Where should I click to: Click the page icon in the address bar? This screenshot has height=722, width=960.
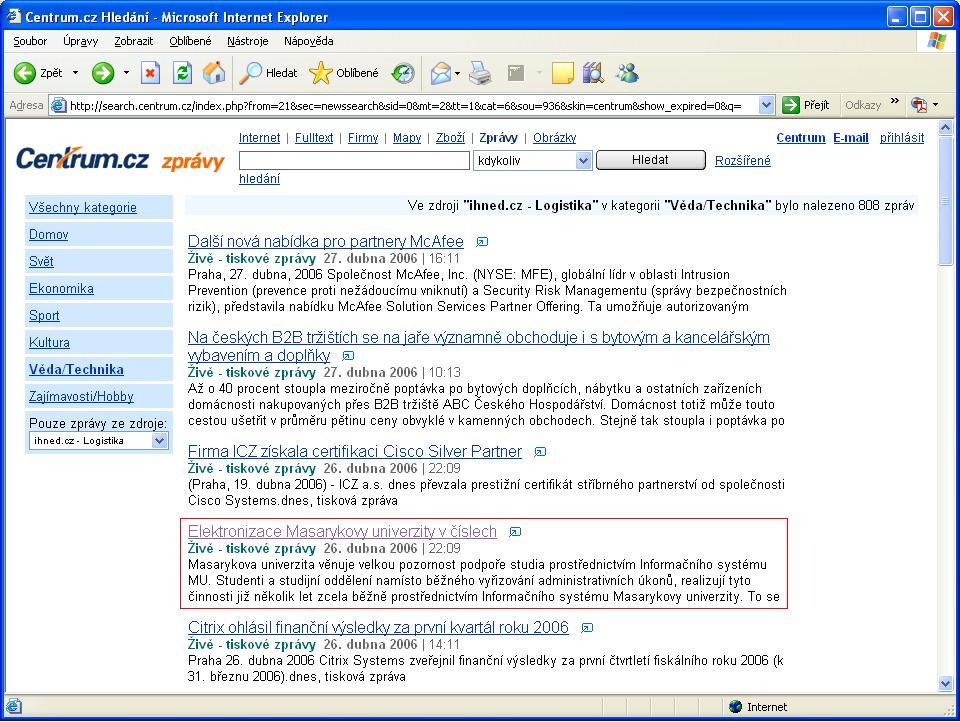coord(59,105)
